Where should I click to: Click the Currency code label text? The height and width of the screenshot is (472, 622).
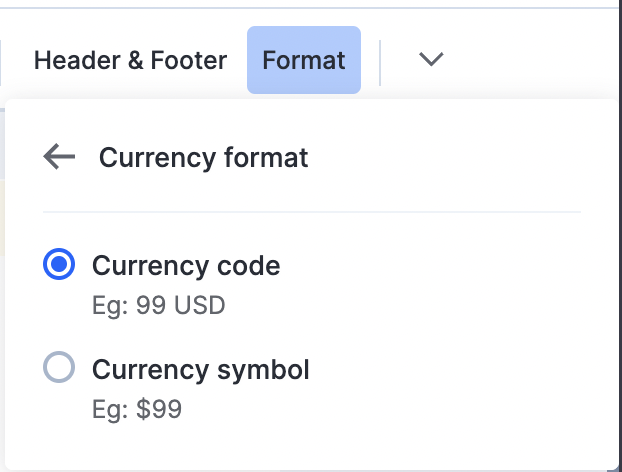pos(186,266)
